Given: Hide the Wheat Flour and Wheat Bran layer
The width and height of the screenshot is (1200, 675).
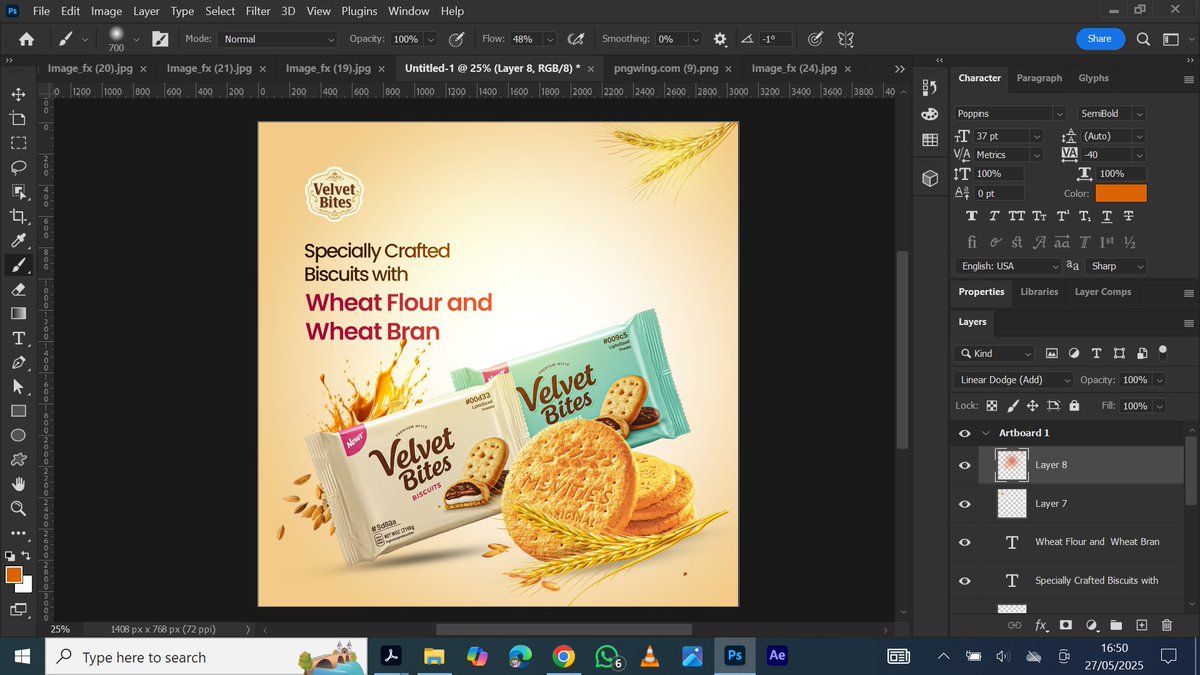Looking at the screenshot, I should point(965,542).
